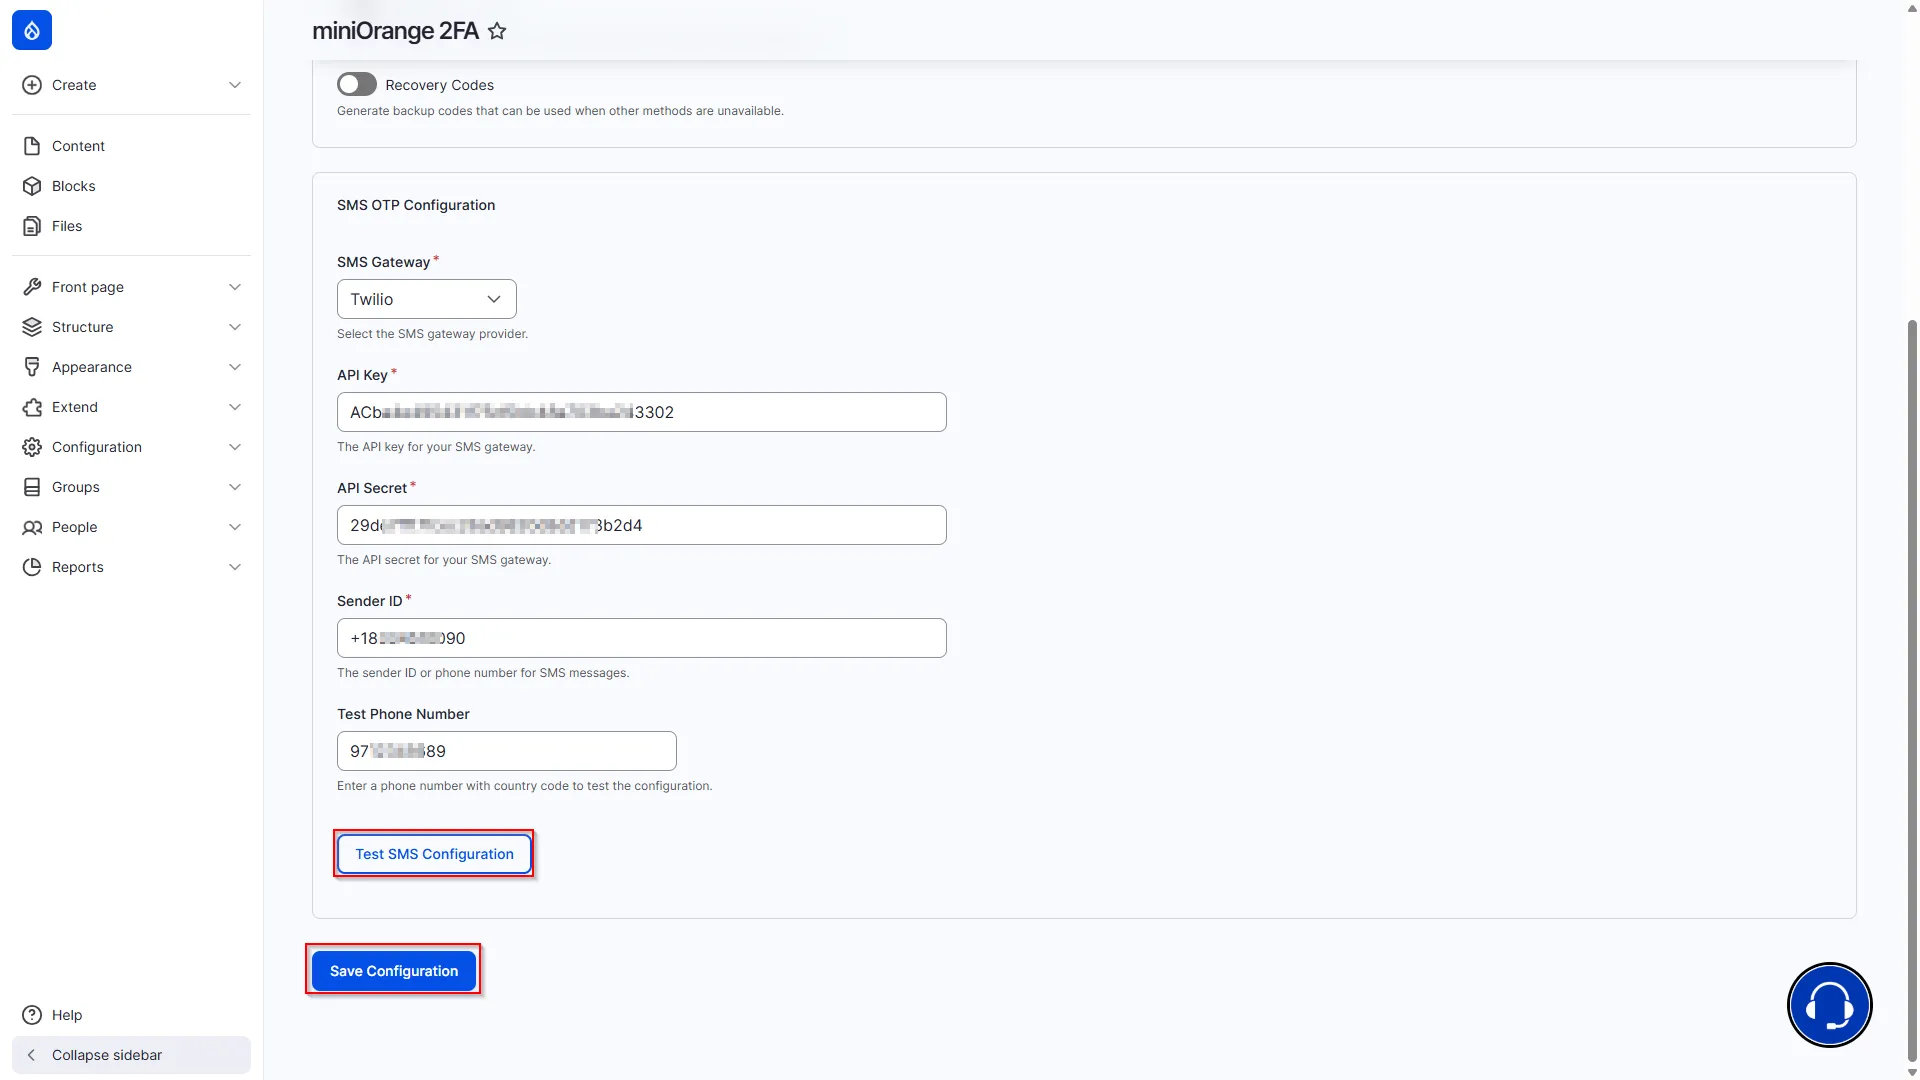This screenshot has height=1080, width=1920.
Task: Click the Structure layers icon
Action: (x=32, y=327)
